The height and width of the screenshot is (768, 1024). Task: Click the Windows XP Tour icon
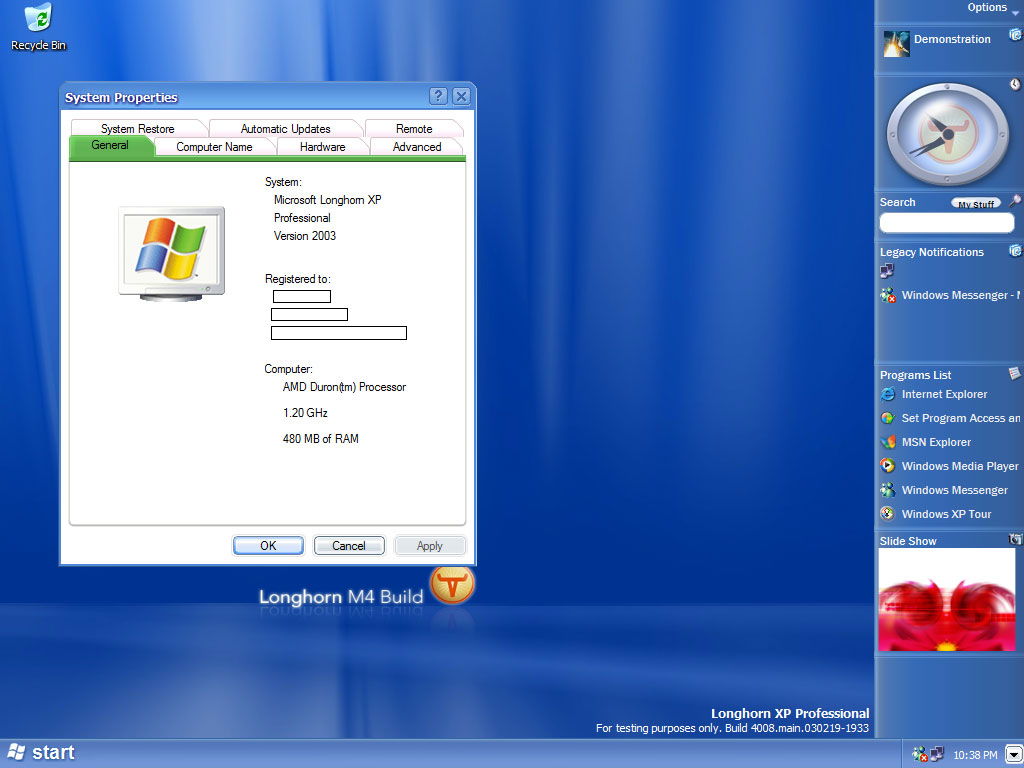point(888,514)
